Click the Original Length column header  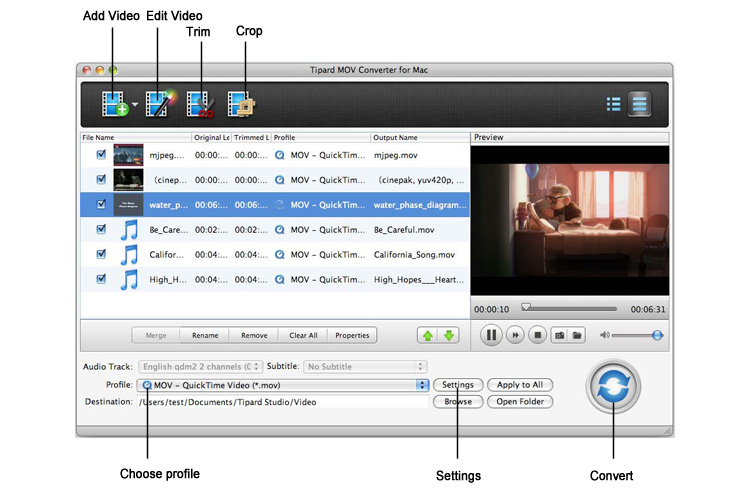[x=211, y=137]
